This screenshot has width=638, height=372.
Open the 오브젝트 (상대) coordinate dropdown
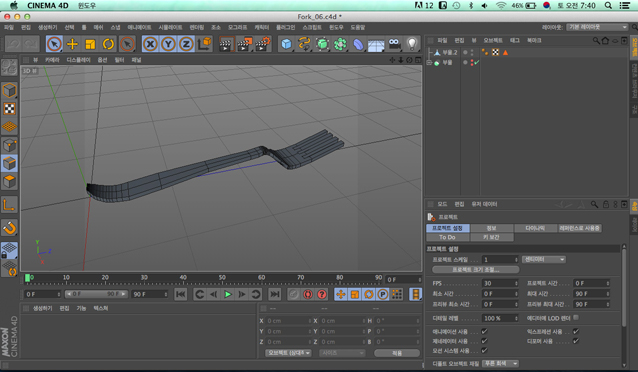(288, 353)
